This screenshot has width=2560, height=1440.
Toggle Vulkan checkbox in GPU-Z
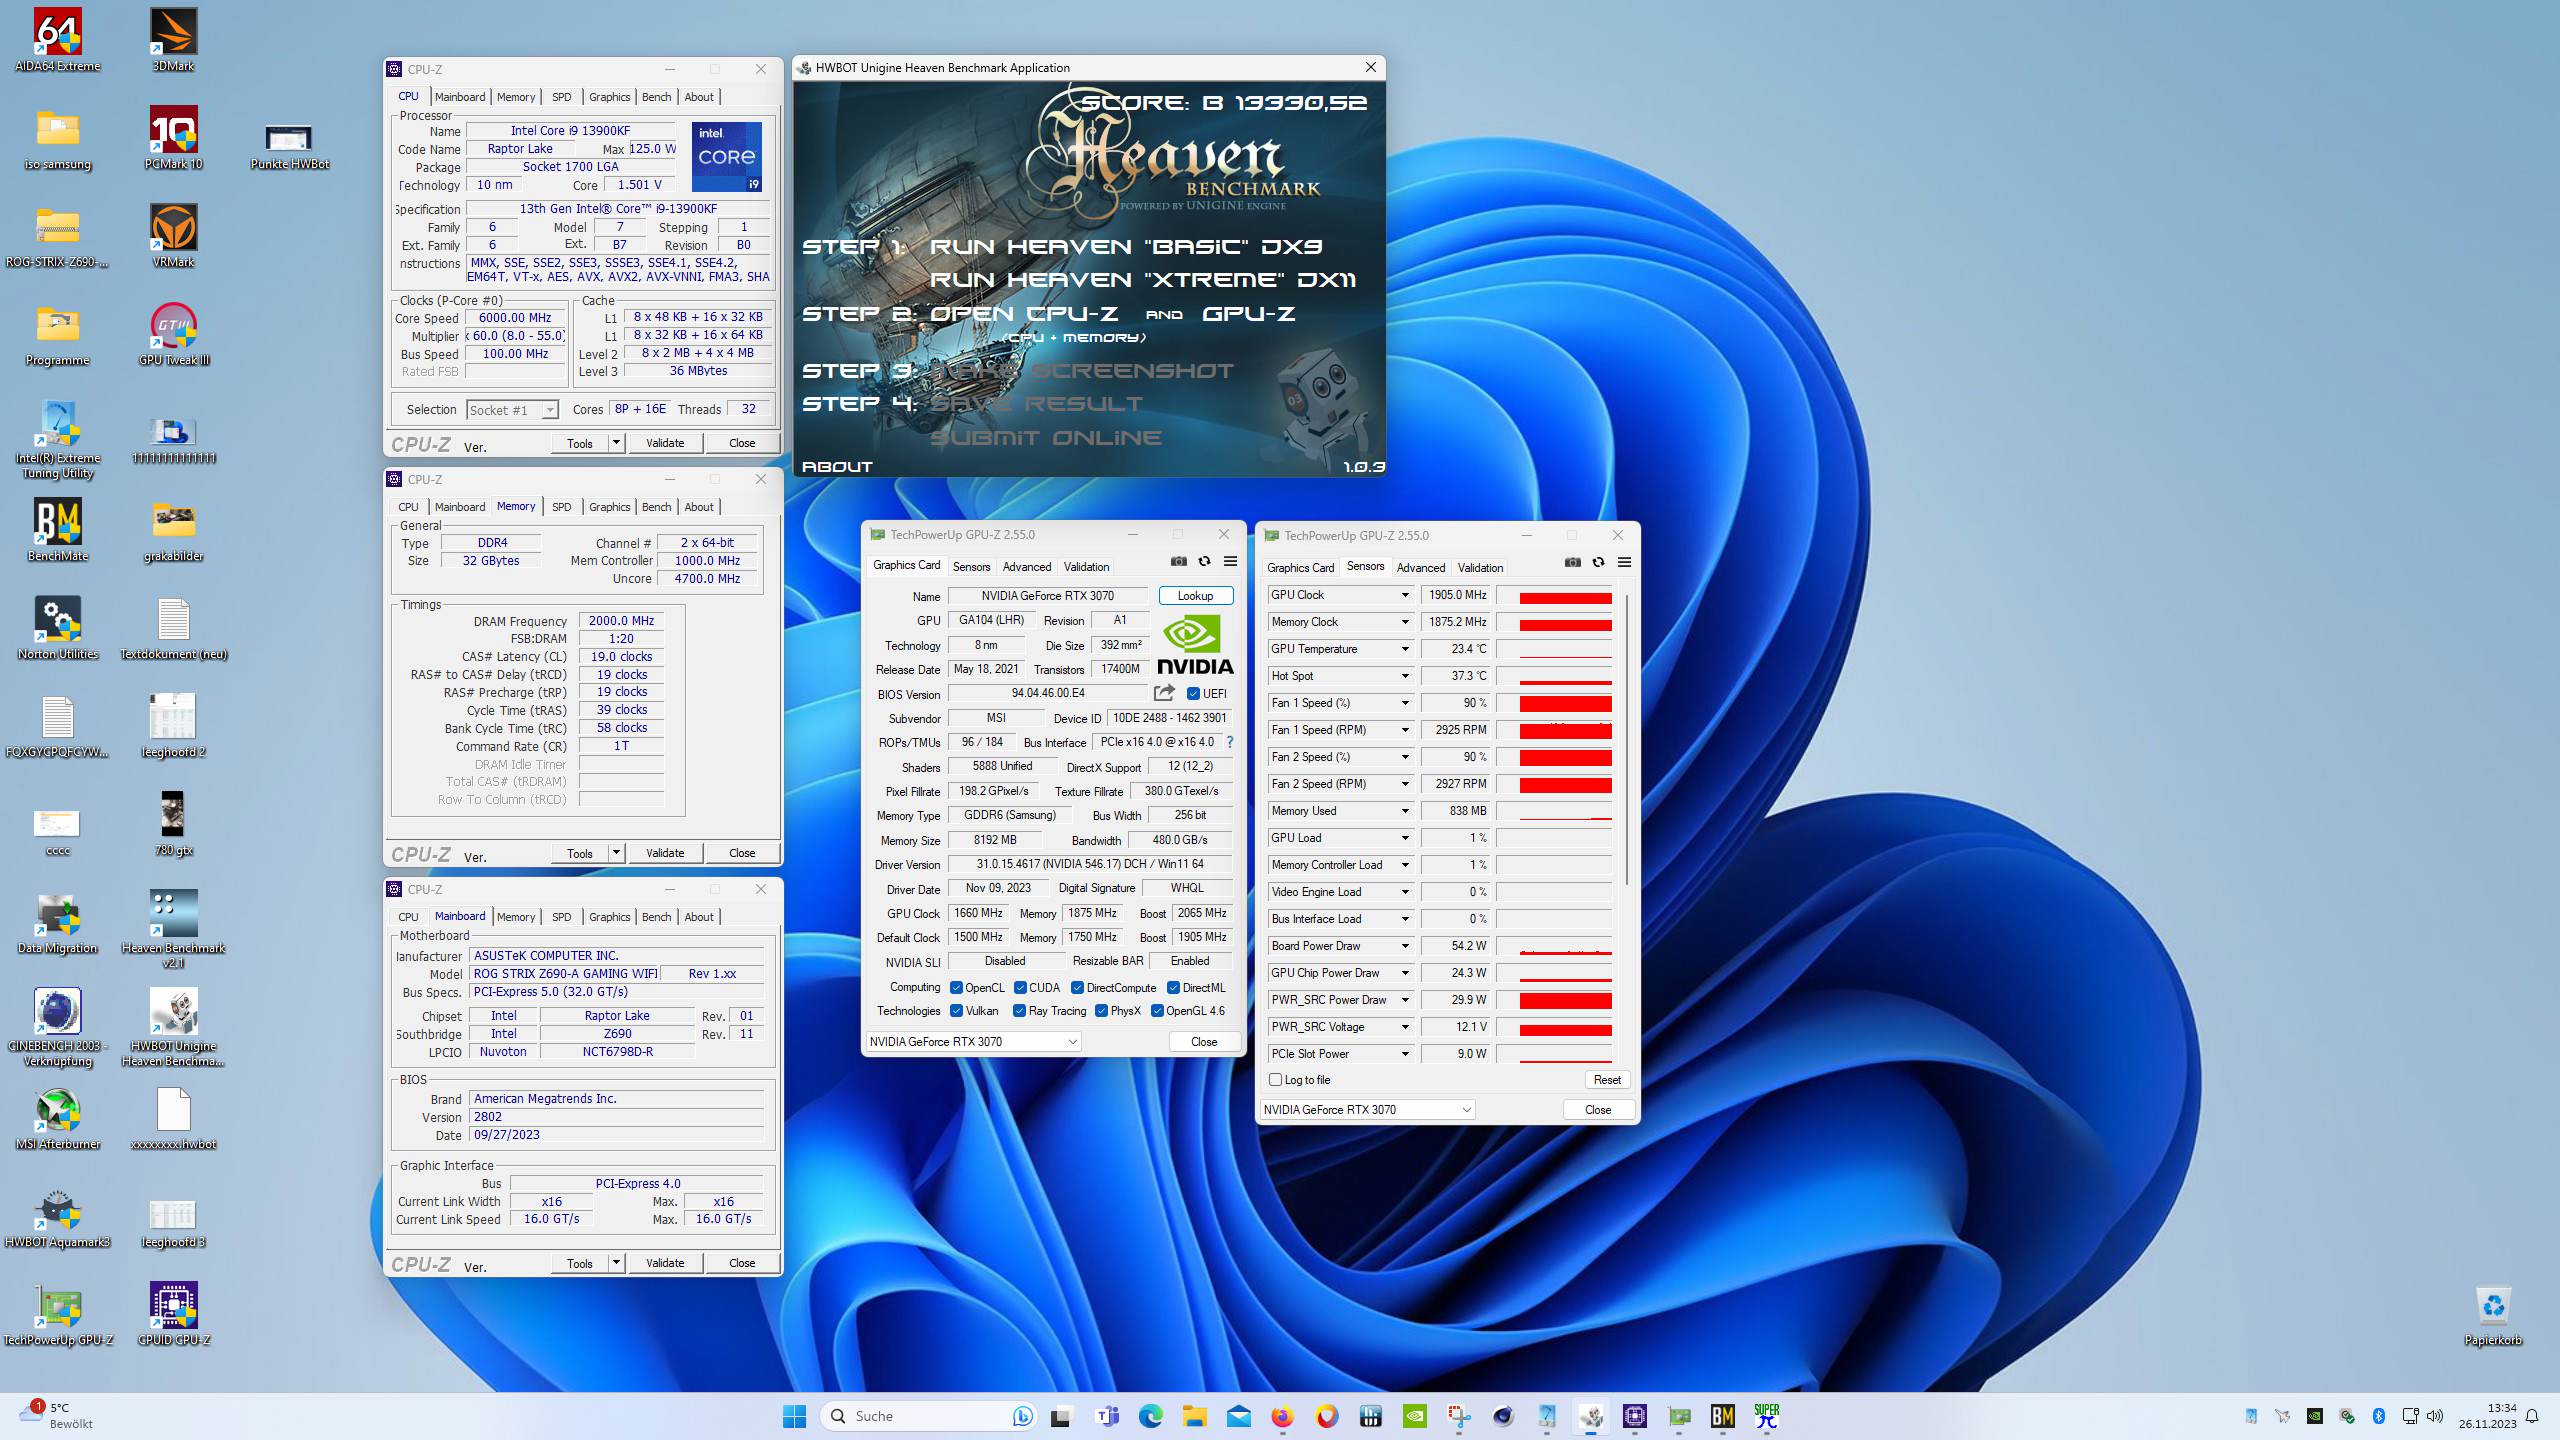(x=956, y=1011)
